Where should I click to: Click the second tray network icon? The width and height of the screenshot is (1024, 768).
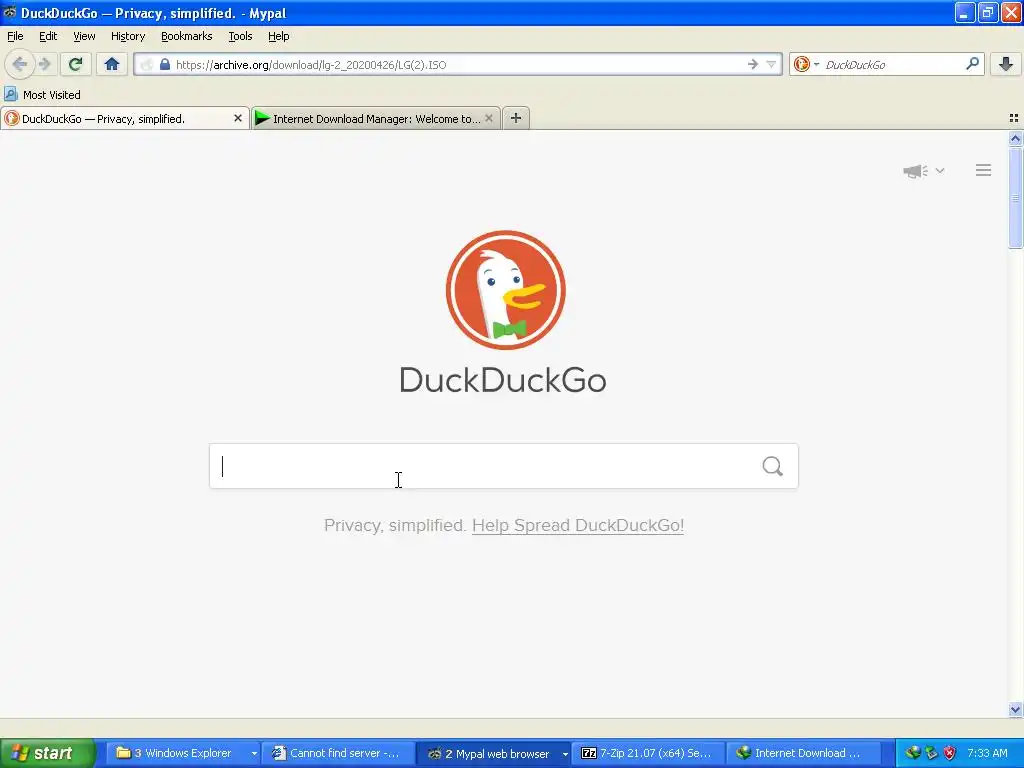click(932, 753)
